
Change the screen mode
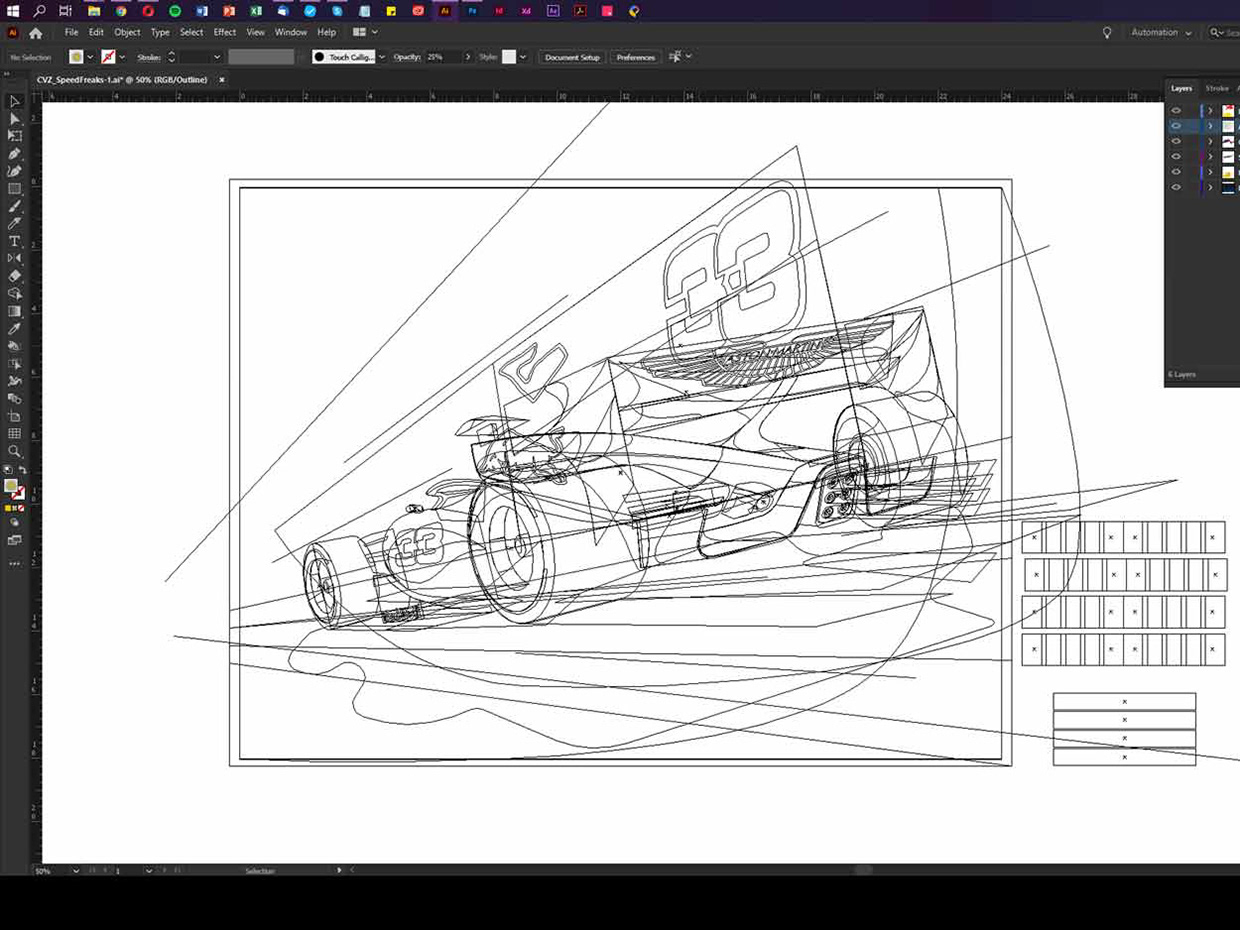tap(14, 541)
